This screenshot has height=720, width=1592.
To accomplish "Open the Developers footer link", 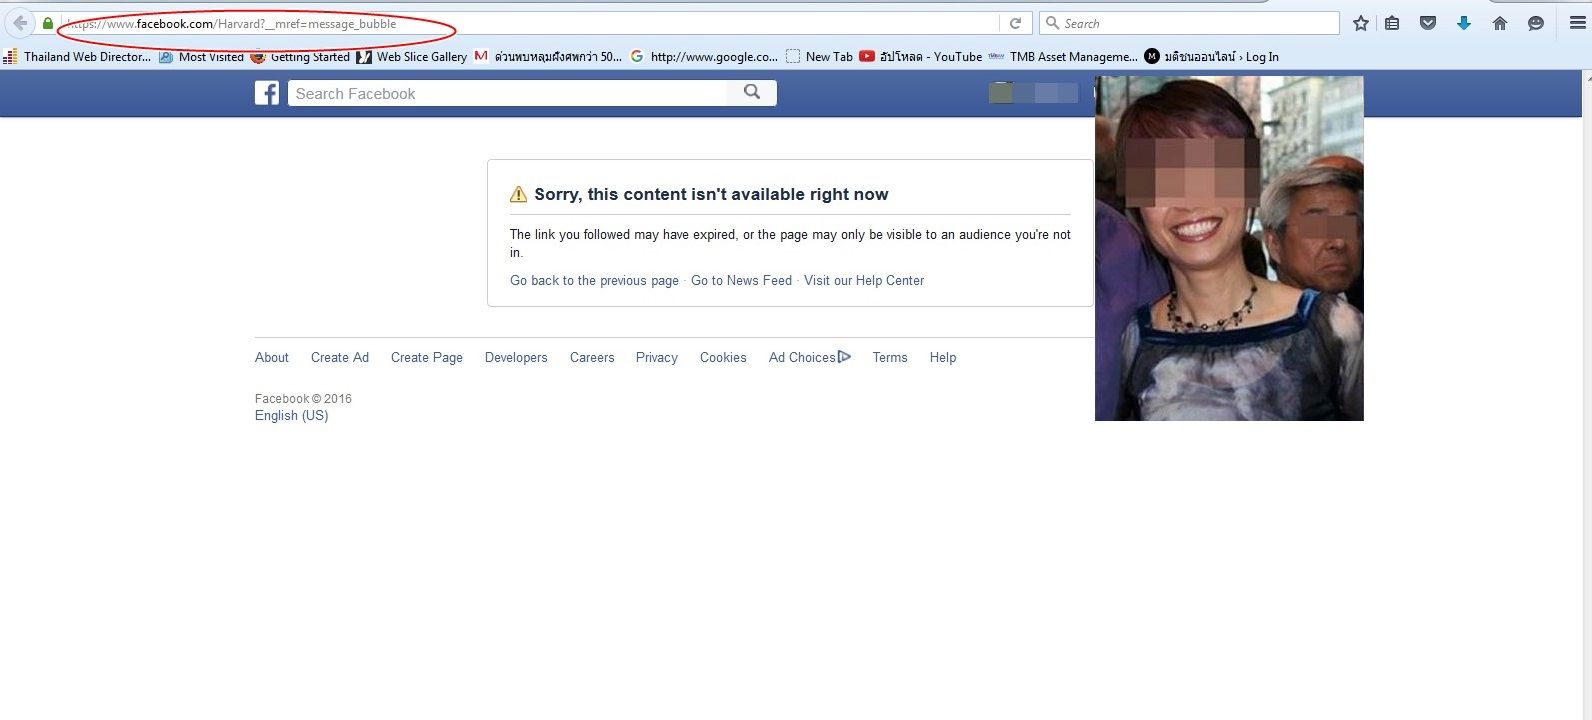I will [516, 357].
